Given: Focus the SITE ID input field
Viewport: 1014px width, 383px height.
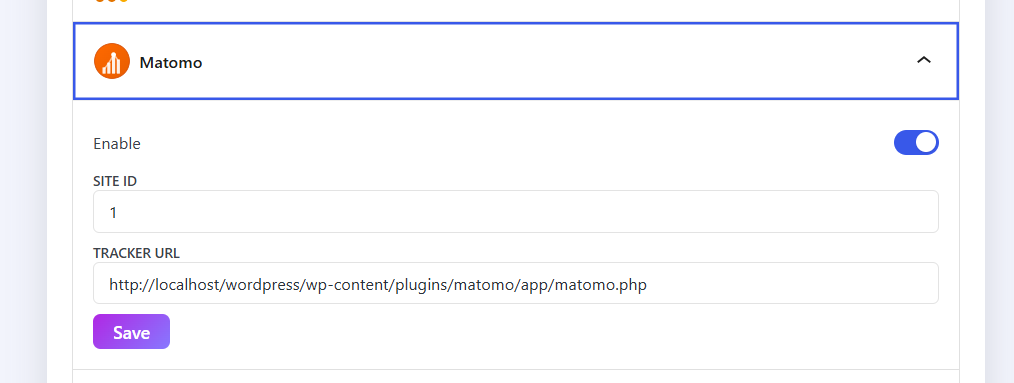Looking at the screenshot, I should click(515, 212).
